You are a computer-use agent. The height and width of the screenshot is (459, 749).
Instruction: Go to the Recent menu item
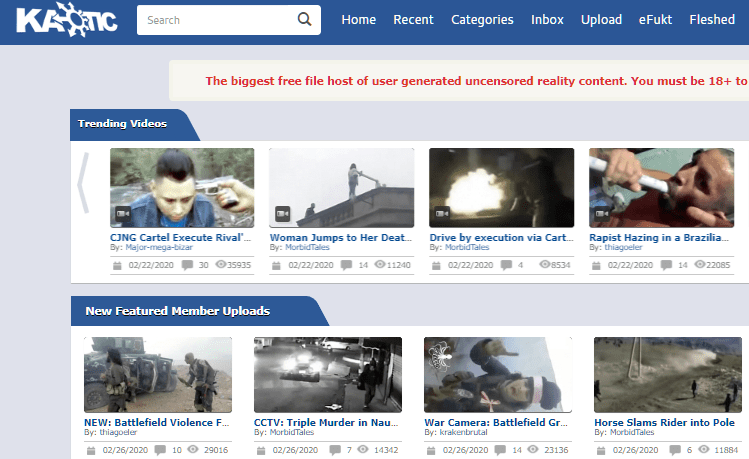click(413, 20)
